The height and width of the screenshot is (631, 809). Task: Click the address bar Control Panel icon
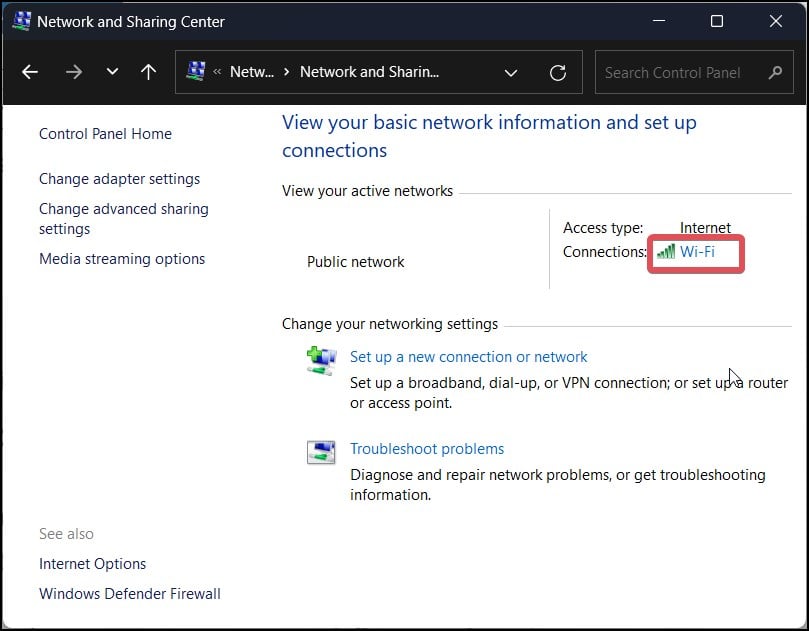(x=196, y=72)
